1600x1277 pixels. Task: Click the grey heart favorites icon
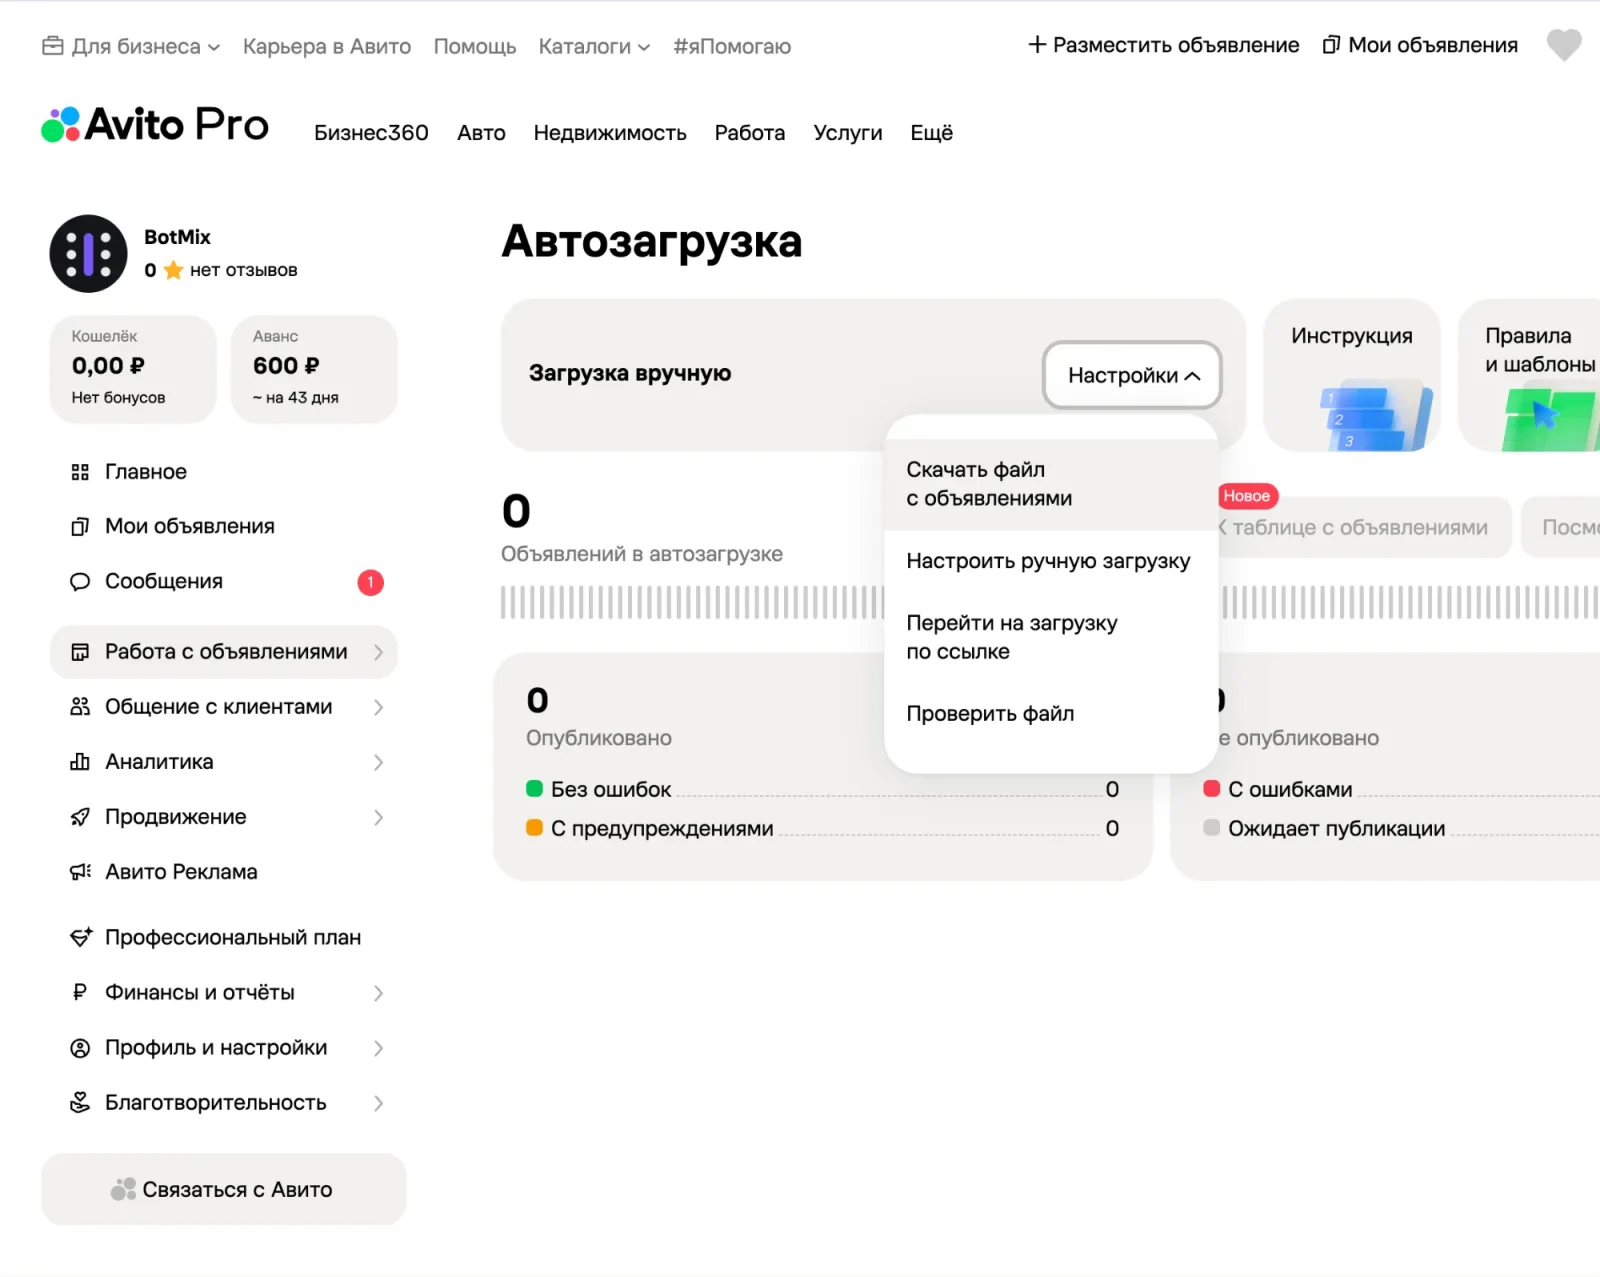point(1564,45)
